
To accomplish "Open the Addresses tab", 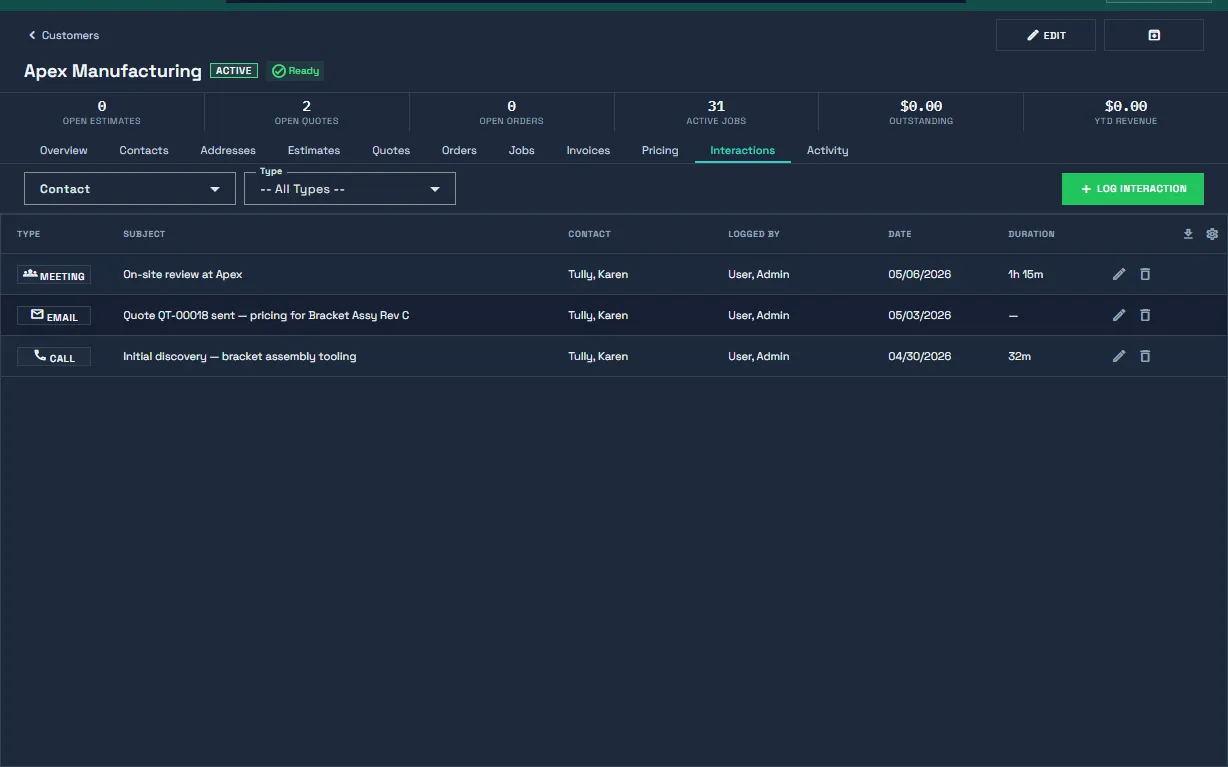I will tap(228, 150).
